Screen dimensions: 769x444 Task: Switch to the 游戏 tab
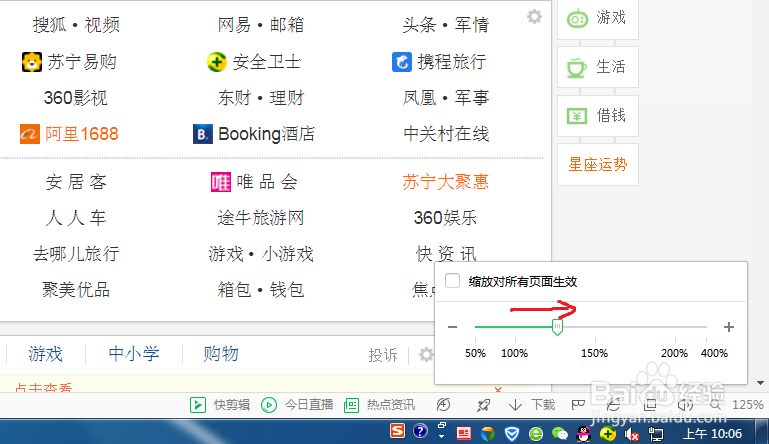click(46, 354)
